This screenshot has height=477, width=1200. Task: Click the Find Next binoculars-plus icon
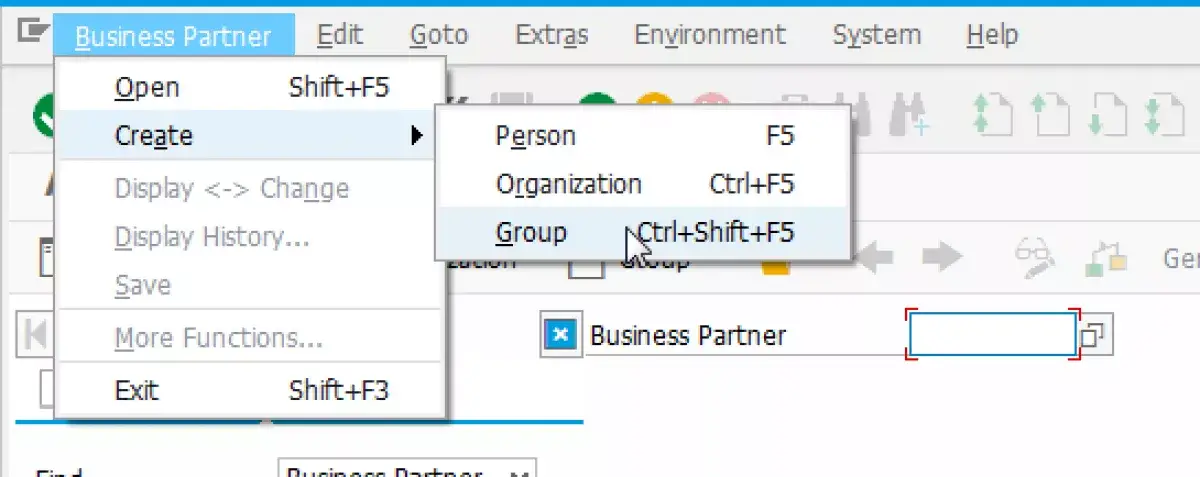coord(915,114)
